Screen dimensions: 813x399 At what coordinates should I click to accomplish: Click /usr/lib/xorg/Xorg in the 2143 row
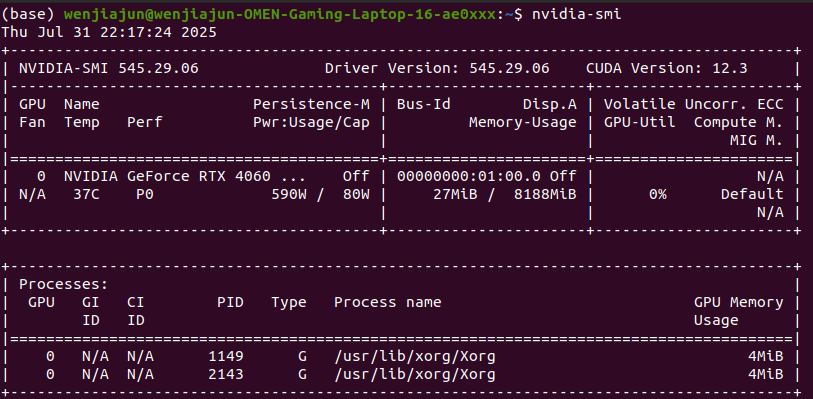(x=415, y=375)
